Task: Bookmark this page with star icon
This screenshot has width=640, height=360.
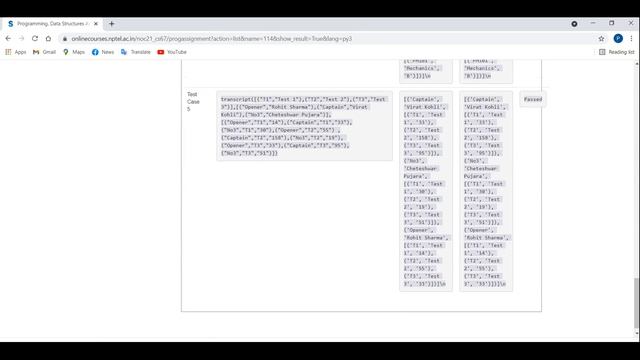Action: click(x=601, y=39)
